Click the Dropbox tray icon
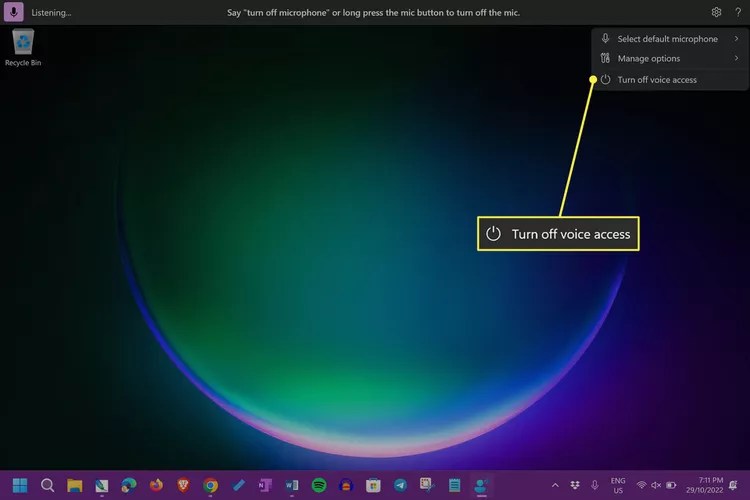 point(575,485)
